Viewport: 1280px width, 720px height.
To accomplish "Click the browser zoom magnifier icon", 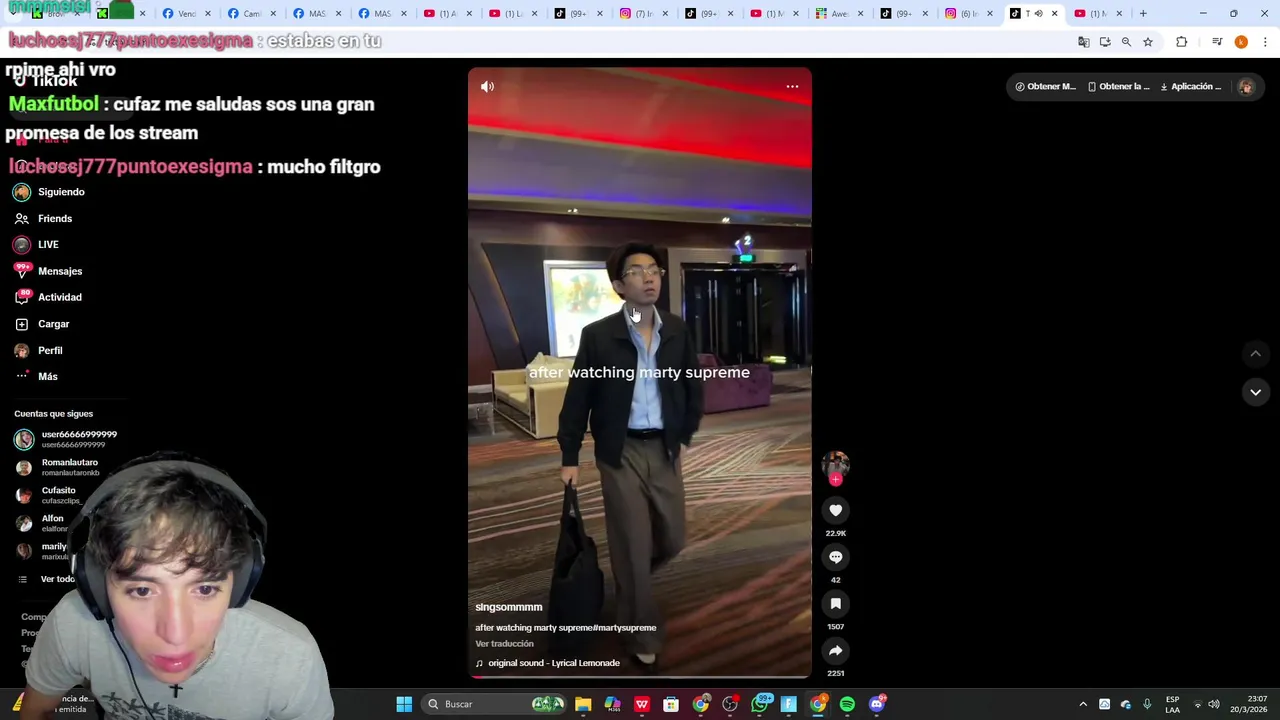I will [x=1126, y=42].
